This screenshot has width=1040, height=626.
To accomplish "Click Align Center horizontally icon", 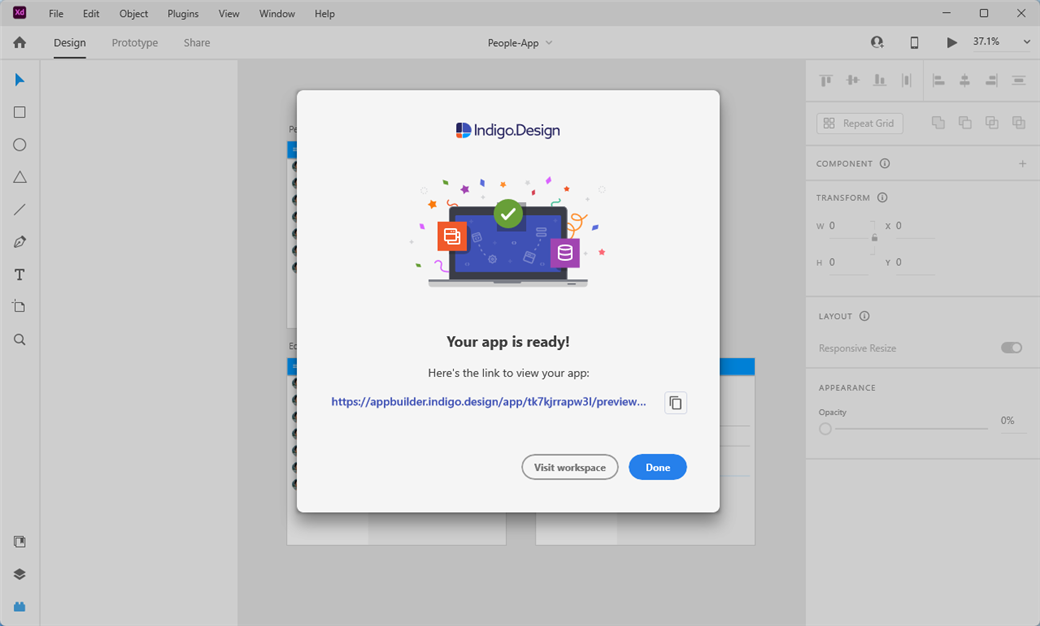I will pos(965,80).
